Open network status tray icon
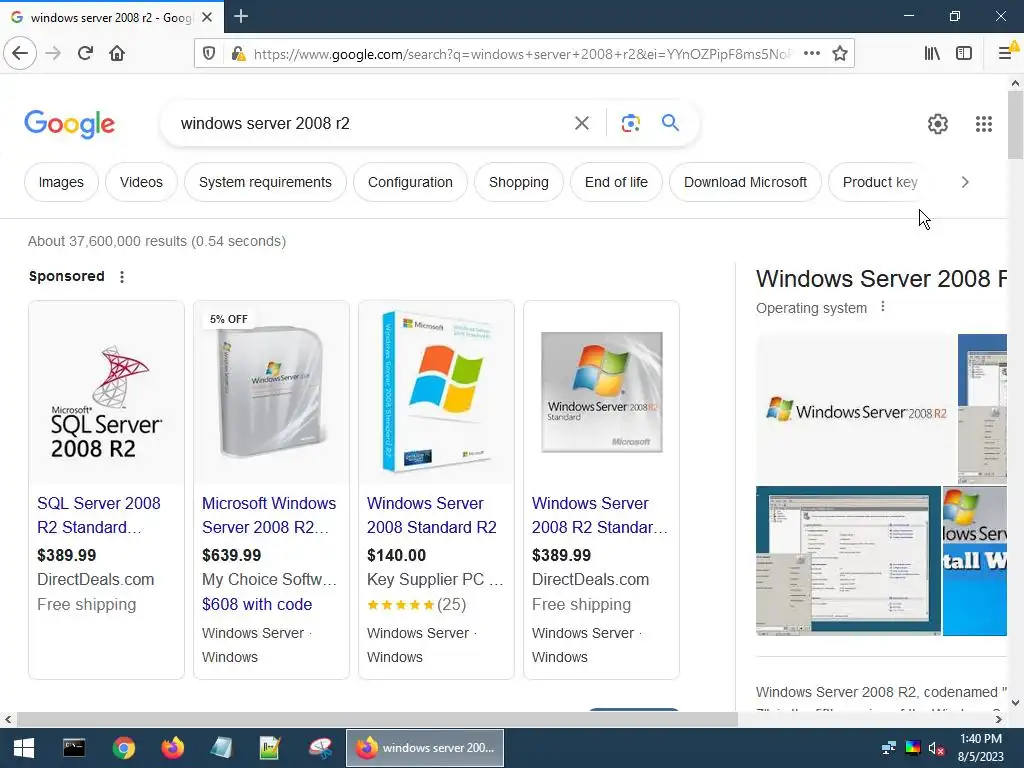Screen dimensions: 1024x768 [x=888, y=748]
